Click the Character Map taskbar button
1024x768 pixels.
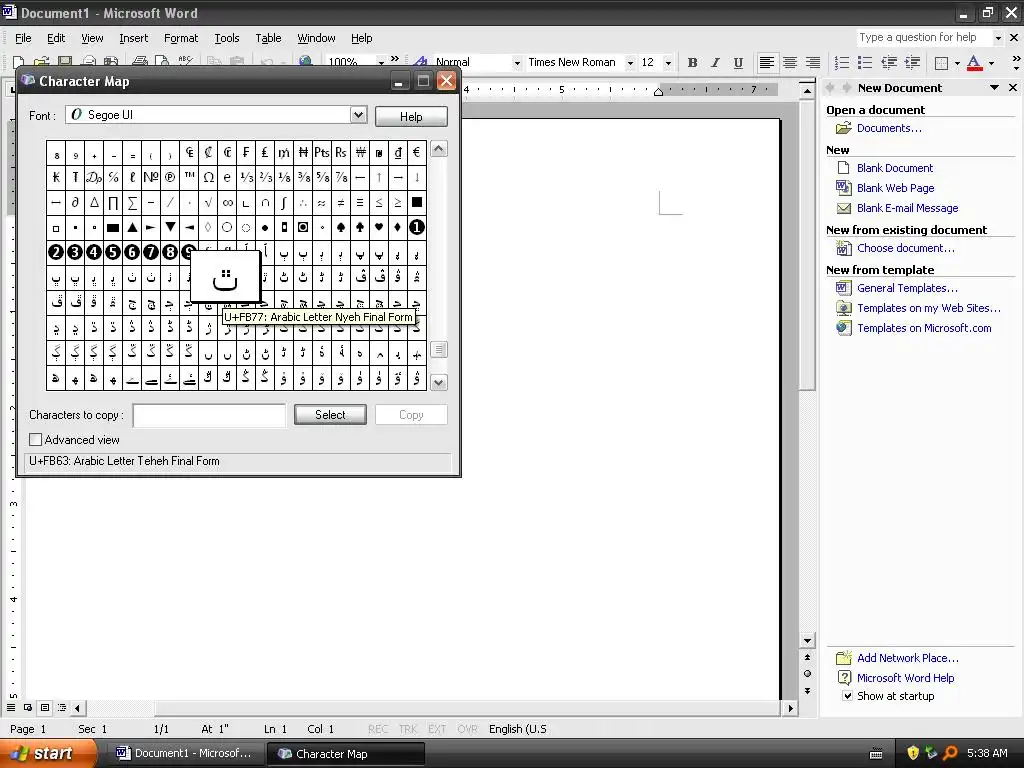coord(345,754)
